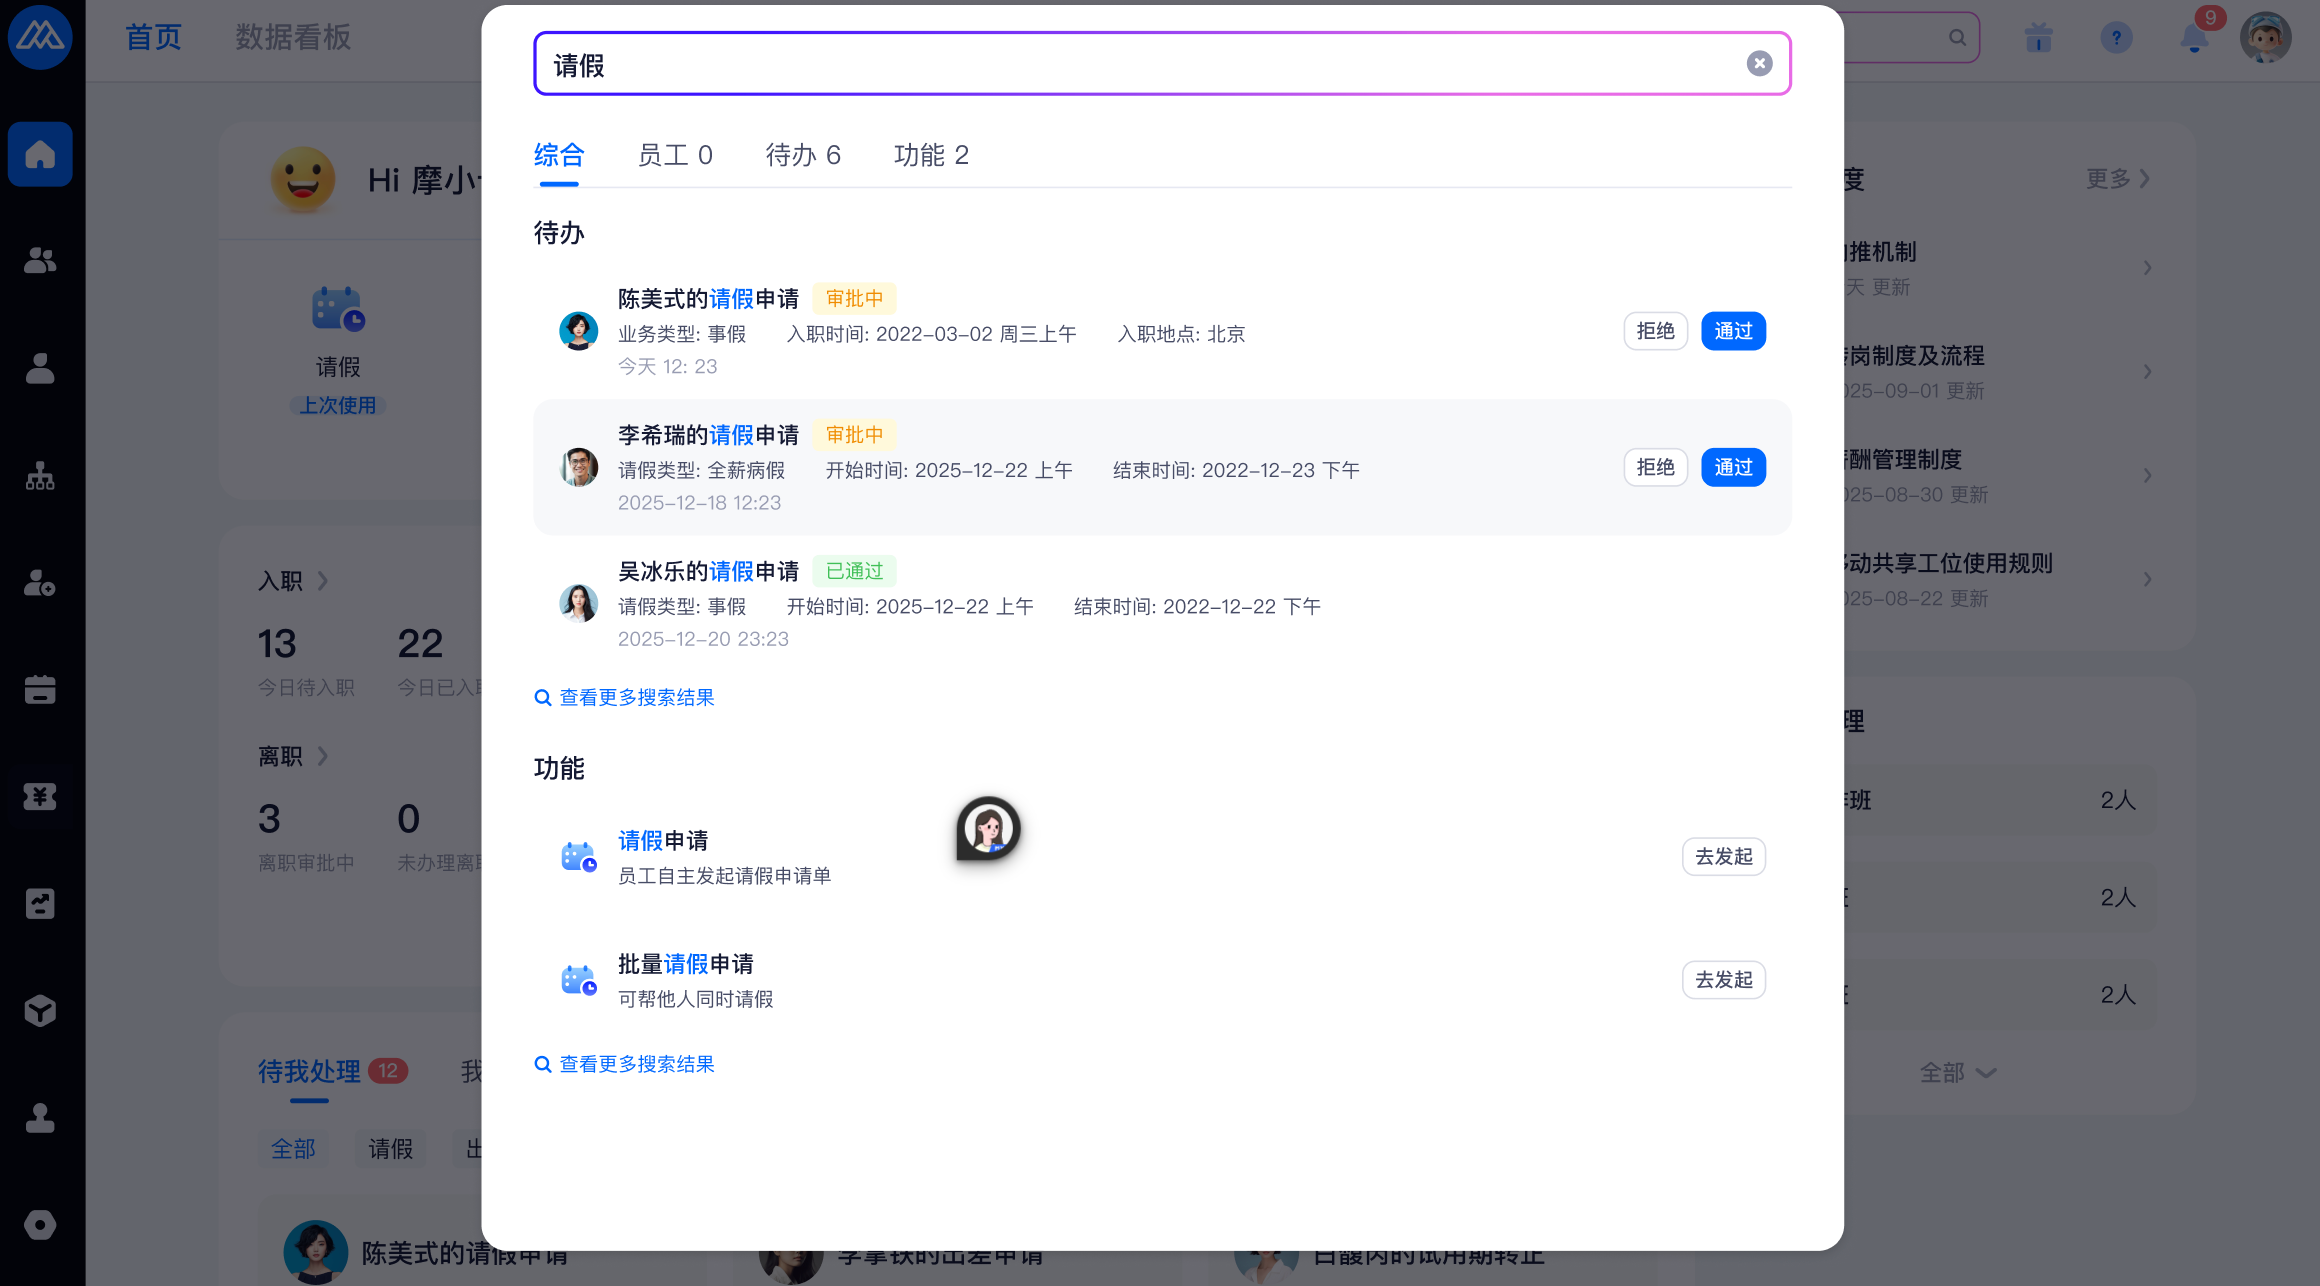This screenshot has width=2320, height=1286.
Task: Open the calendar sidebar icon
Action: coord(40,689)
